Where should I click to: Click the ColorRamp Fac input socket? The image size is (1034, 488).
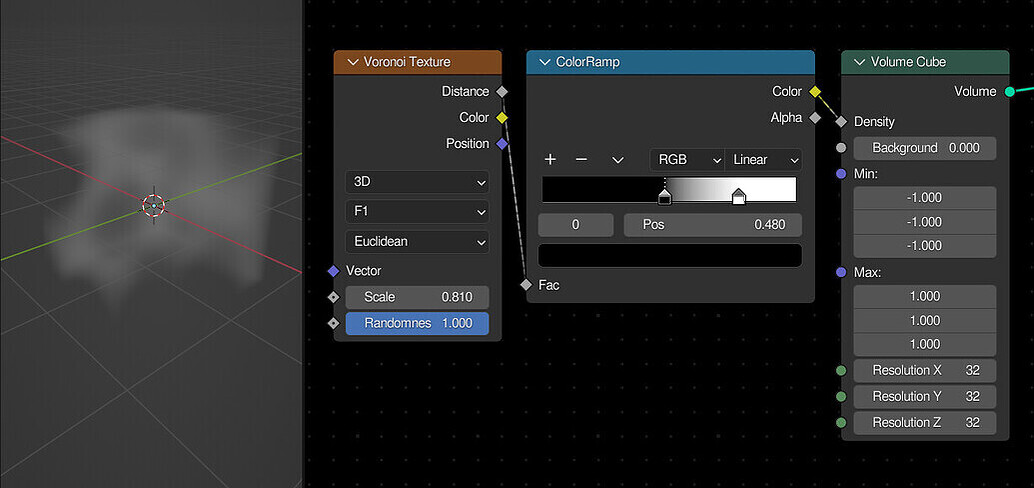[x=526, y=285]
